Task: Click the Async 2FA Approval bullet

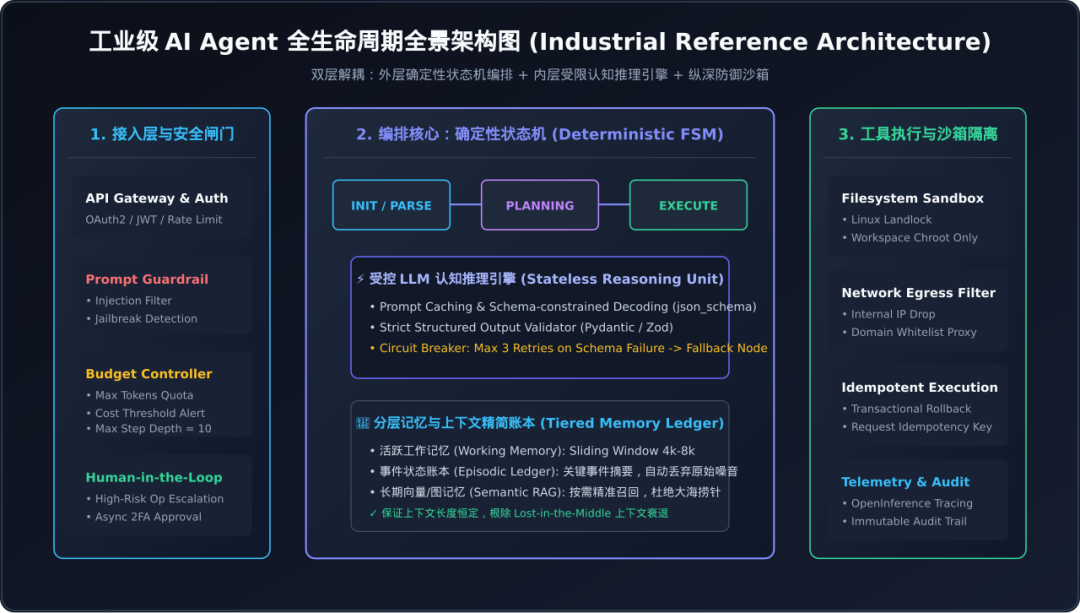Action: (143, 517)
